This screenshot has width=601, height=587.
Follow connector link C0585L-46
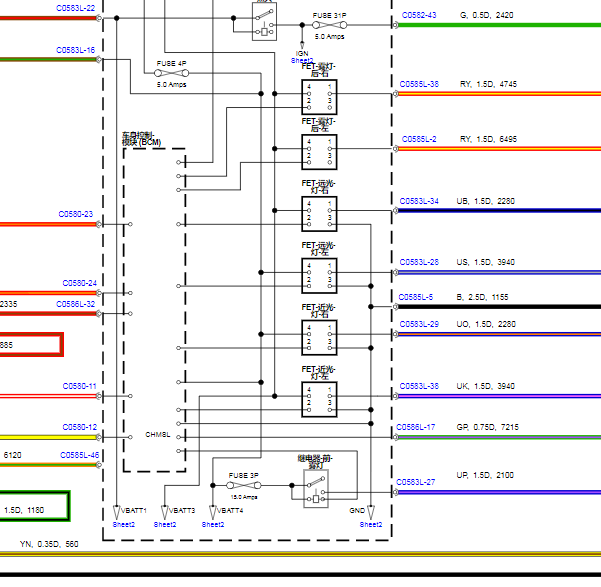[80, 455]
